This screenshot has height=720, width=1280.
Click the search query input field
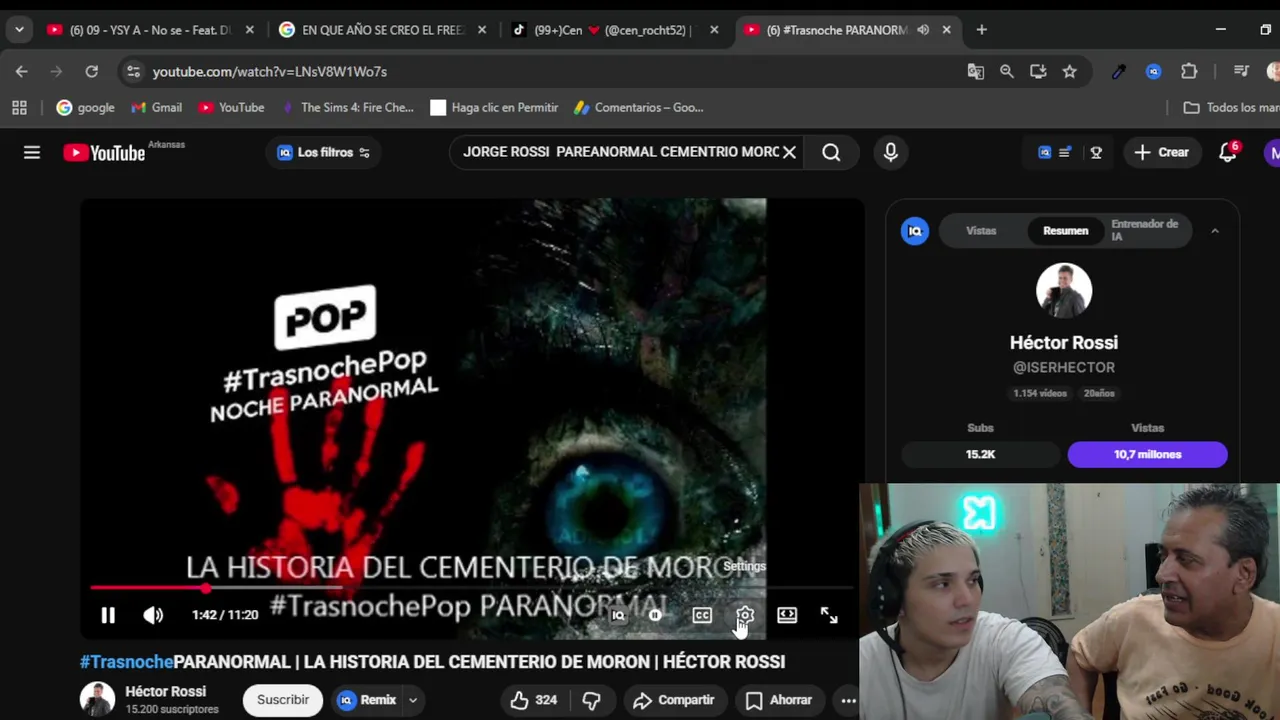pos(620,152)
